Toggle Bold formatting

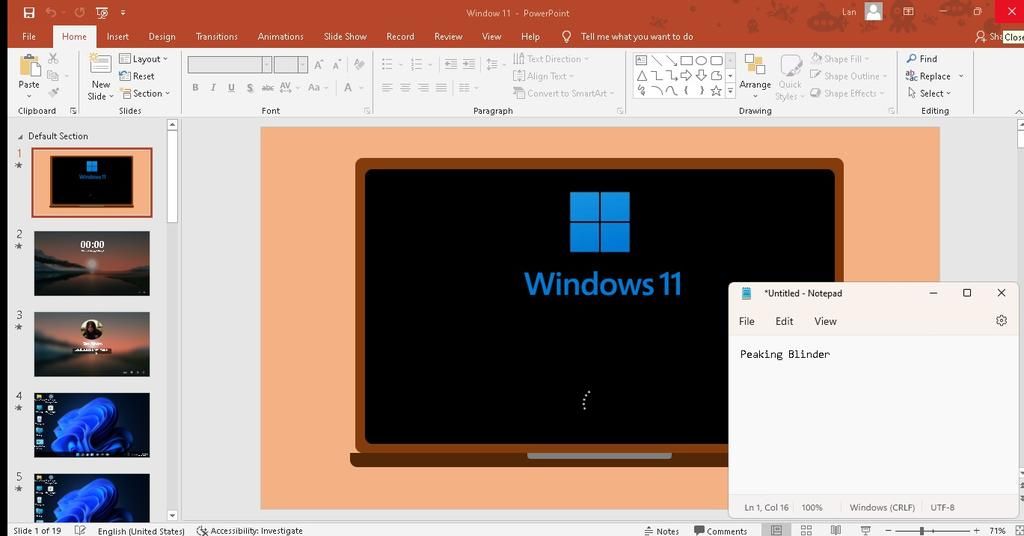[x=195, y=87]
